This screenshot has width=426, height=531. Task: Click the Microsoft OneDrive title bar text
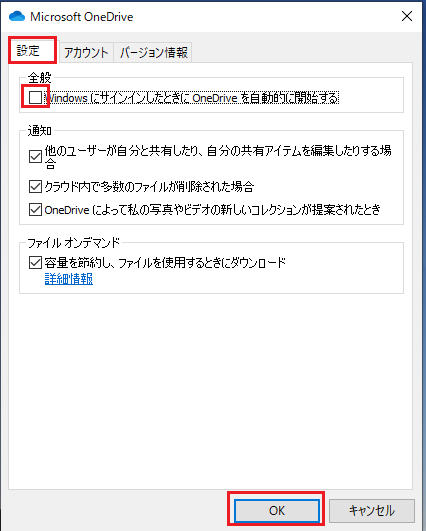click(x=82, y=17)
